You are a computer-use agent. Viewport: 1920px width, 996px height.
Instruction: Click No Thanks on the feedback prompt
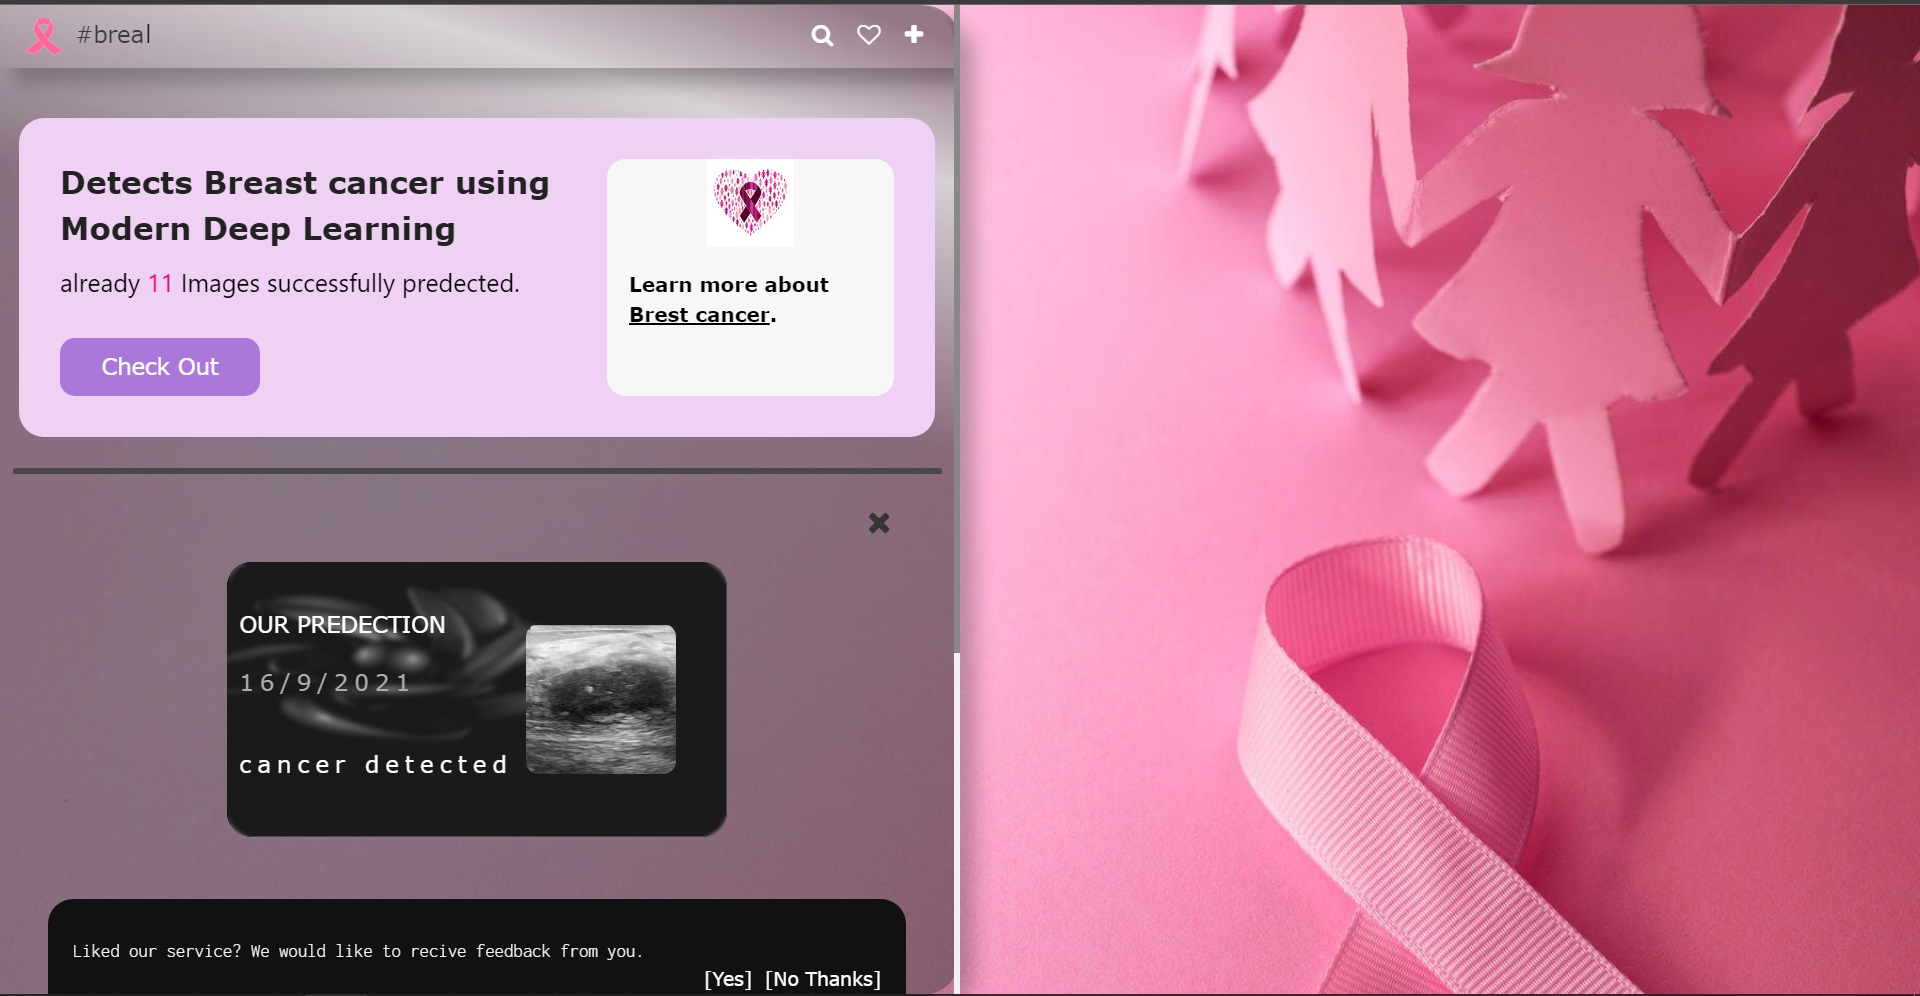[x=822, y=979]
